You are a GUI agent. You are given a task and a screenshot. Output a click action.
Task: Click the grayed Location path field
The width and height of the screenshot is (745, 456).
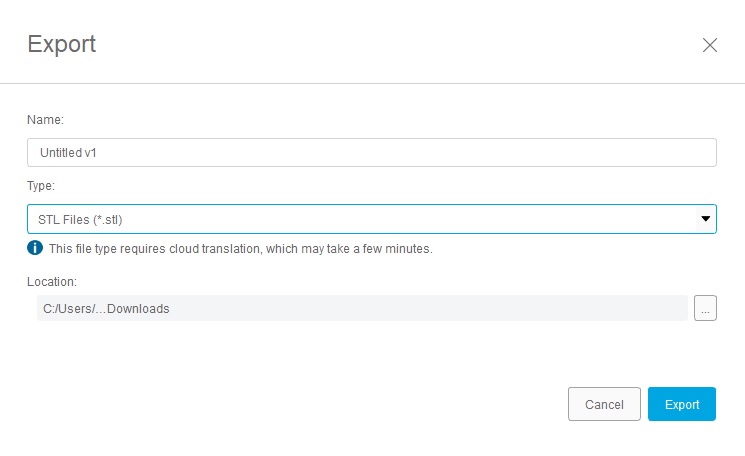click(361, 309)
